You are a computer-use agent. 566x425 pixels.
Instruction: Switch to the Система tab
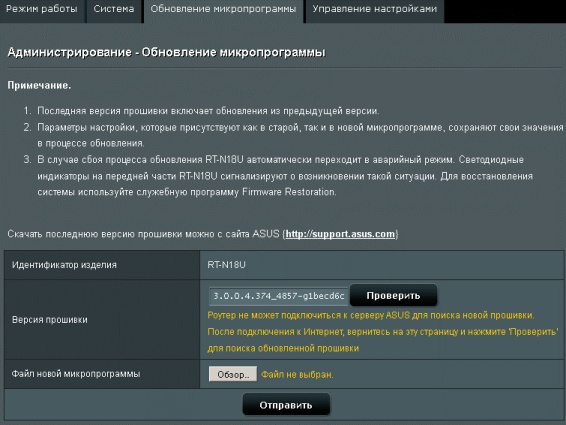click(114, 10)
